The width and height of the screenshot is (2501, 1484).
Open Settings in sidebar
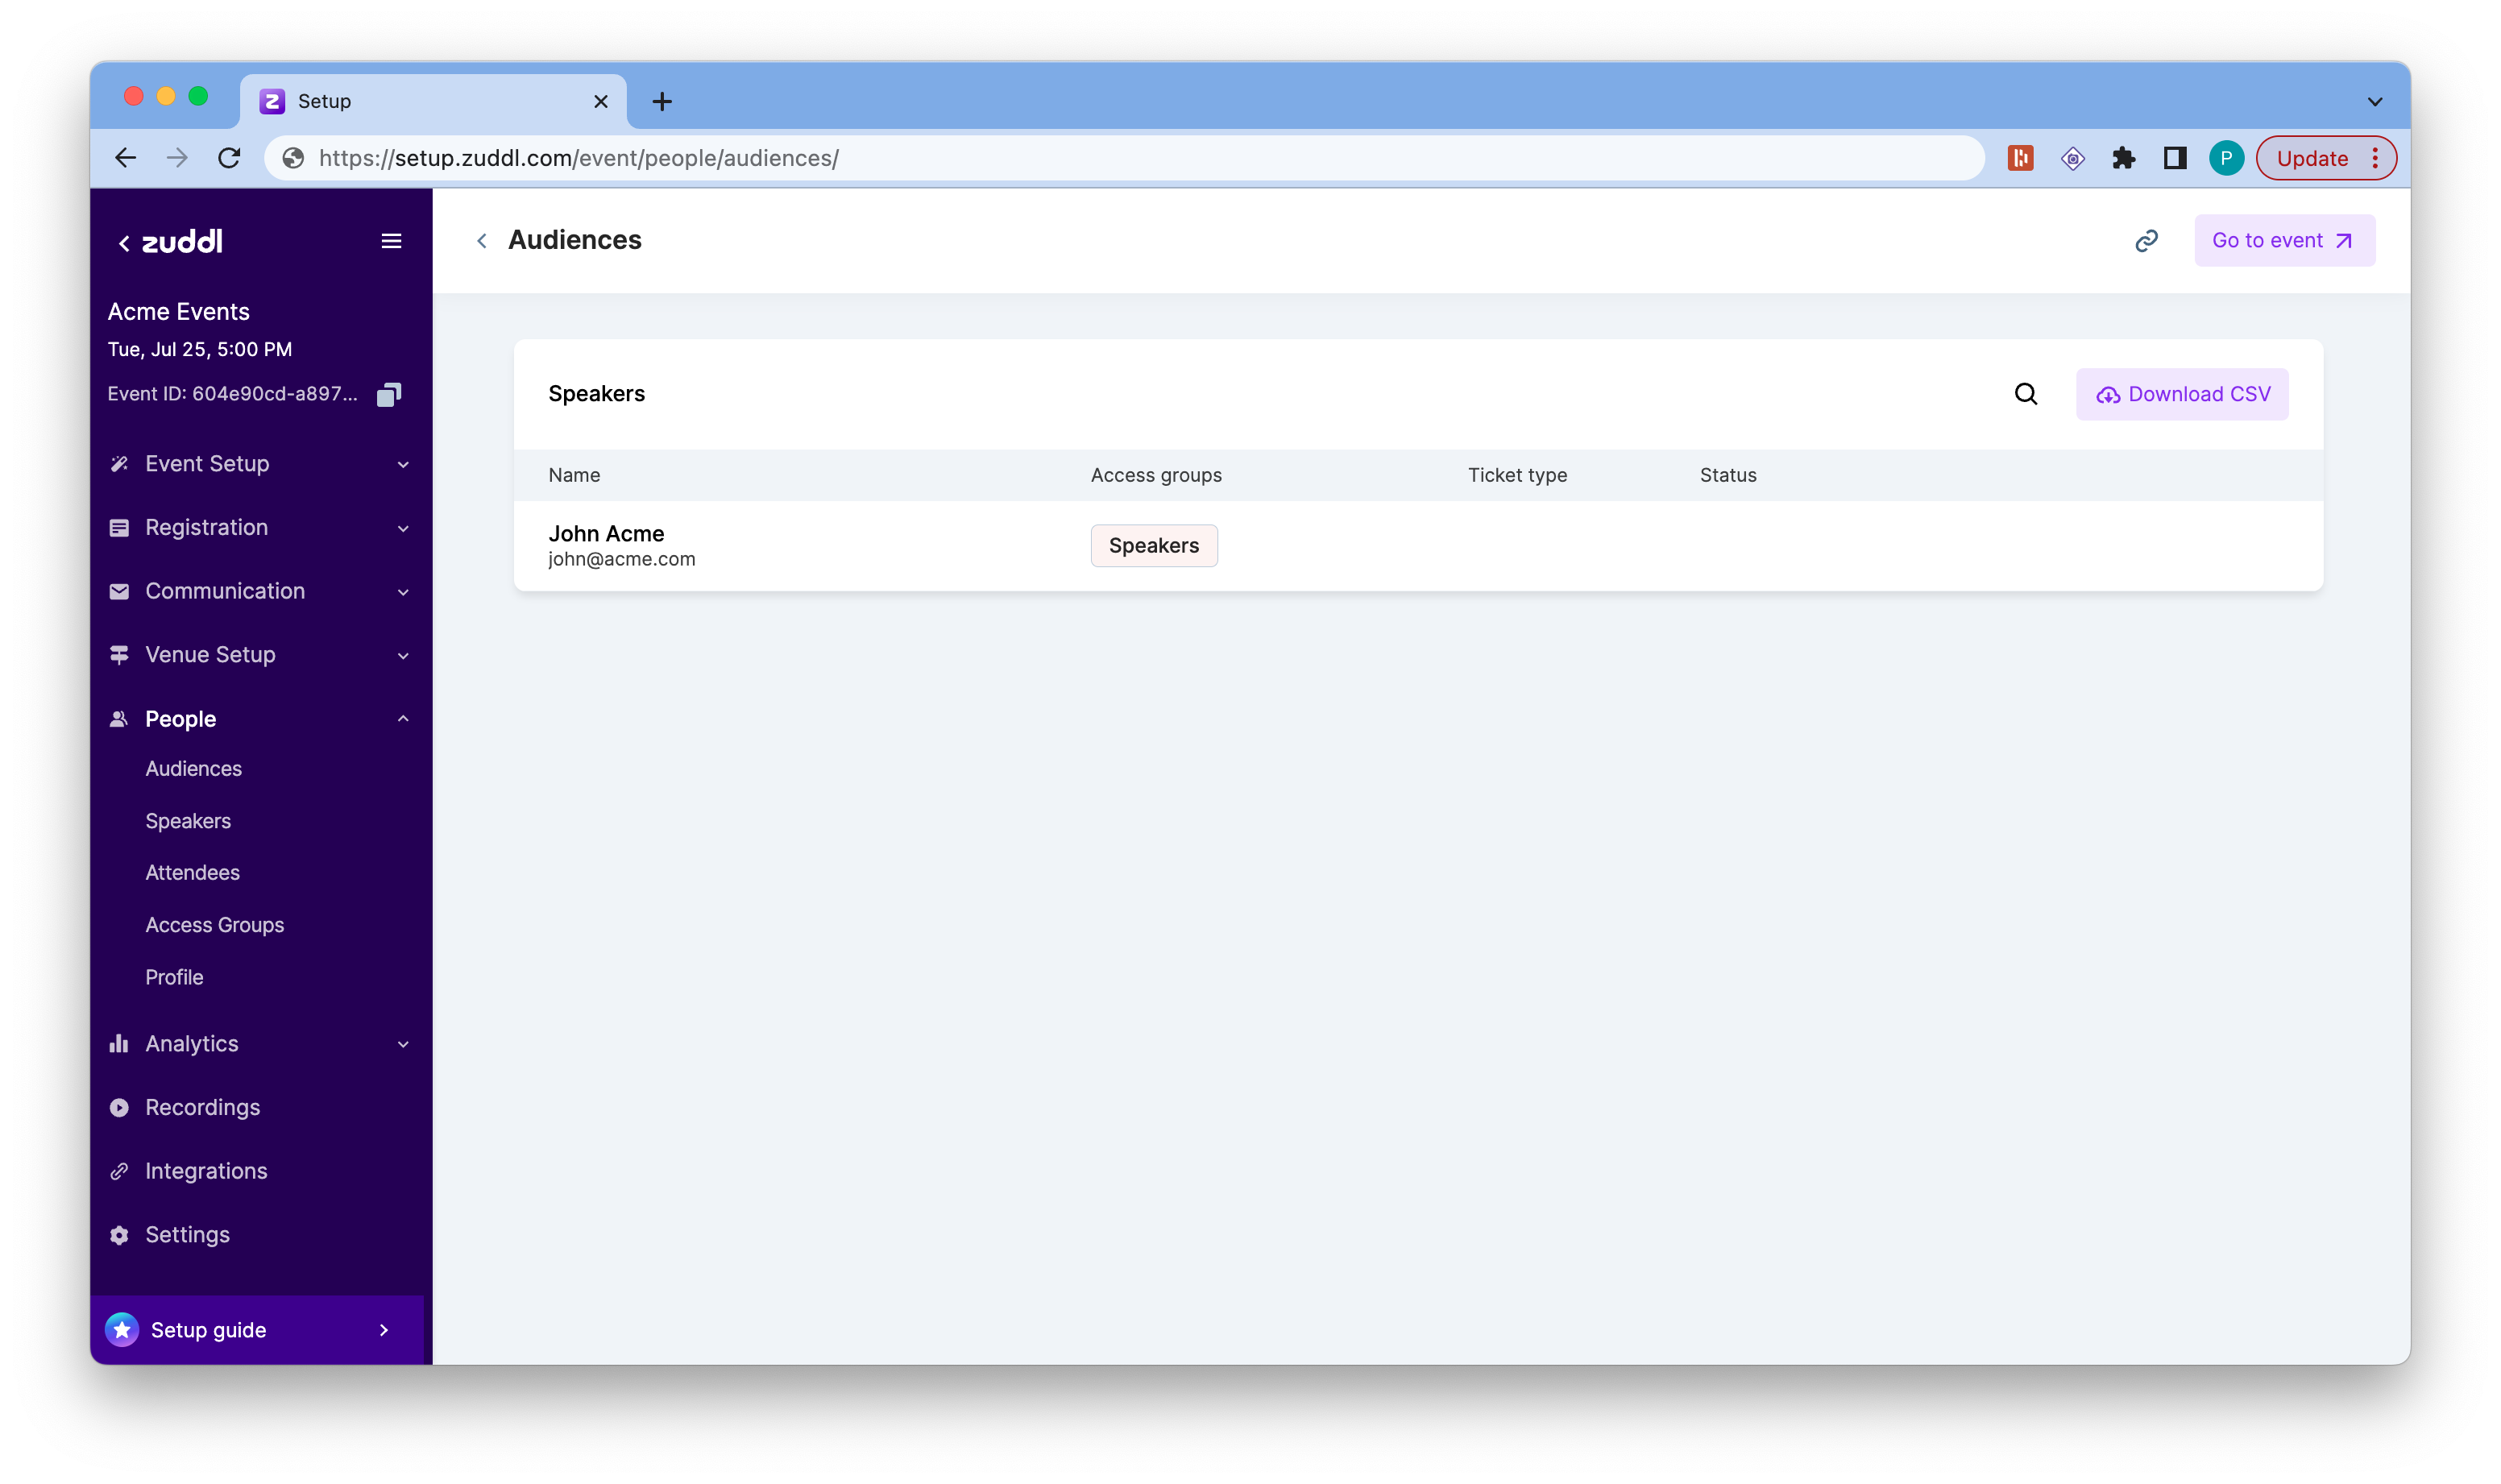187,1235
